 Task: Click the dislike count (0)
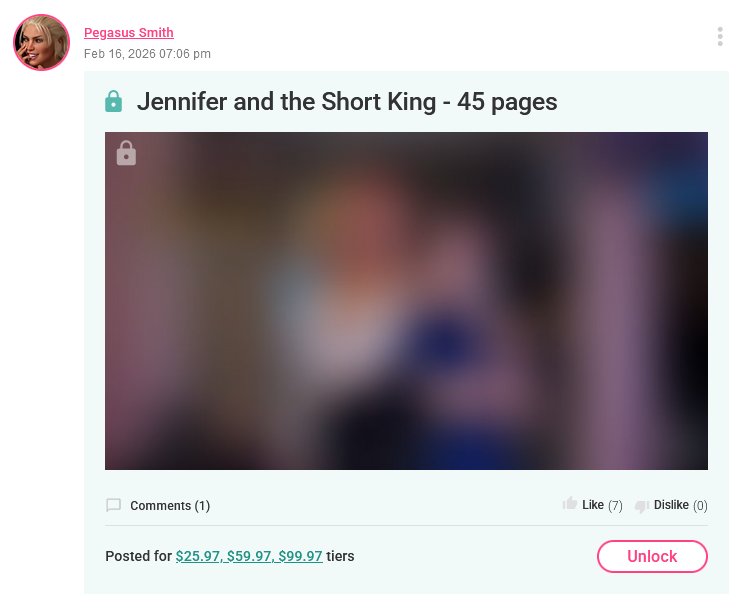(700, 506)
